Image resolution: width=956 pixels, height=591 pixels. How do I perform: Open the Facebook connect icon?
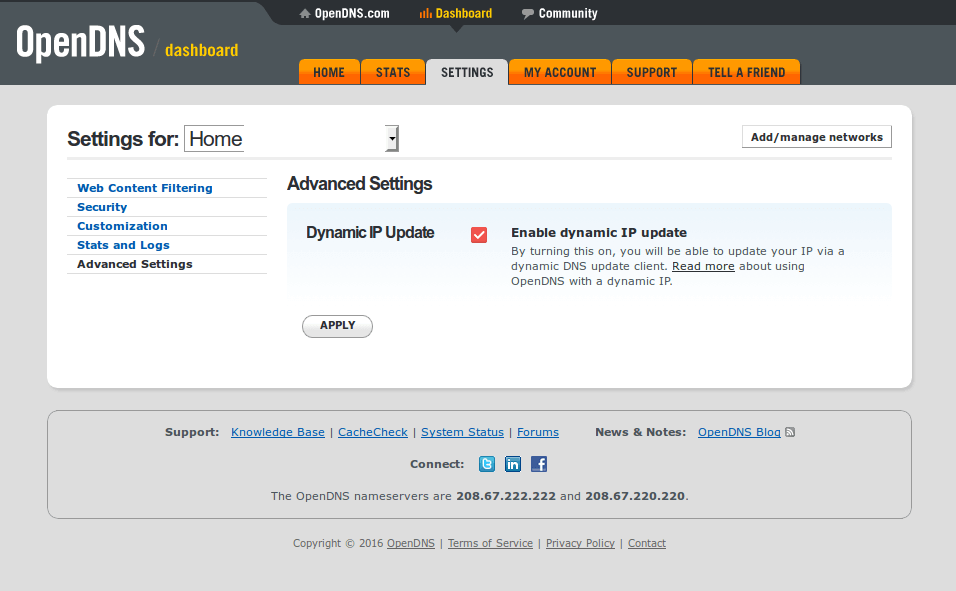click(x=539, y=464)
